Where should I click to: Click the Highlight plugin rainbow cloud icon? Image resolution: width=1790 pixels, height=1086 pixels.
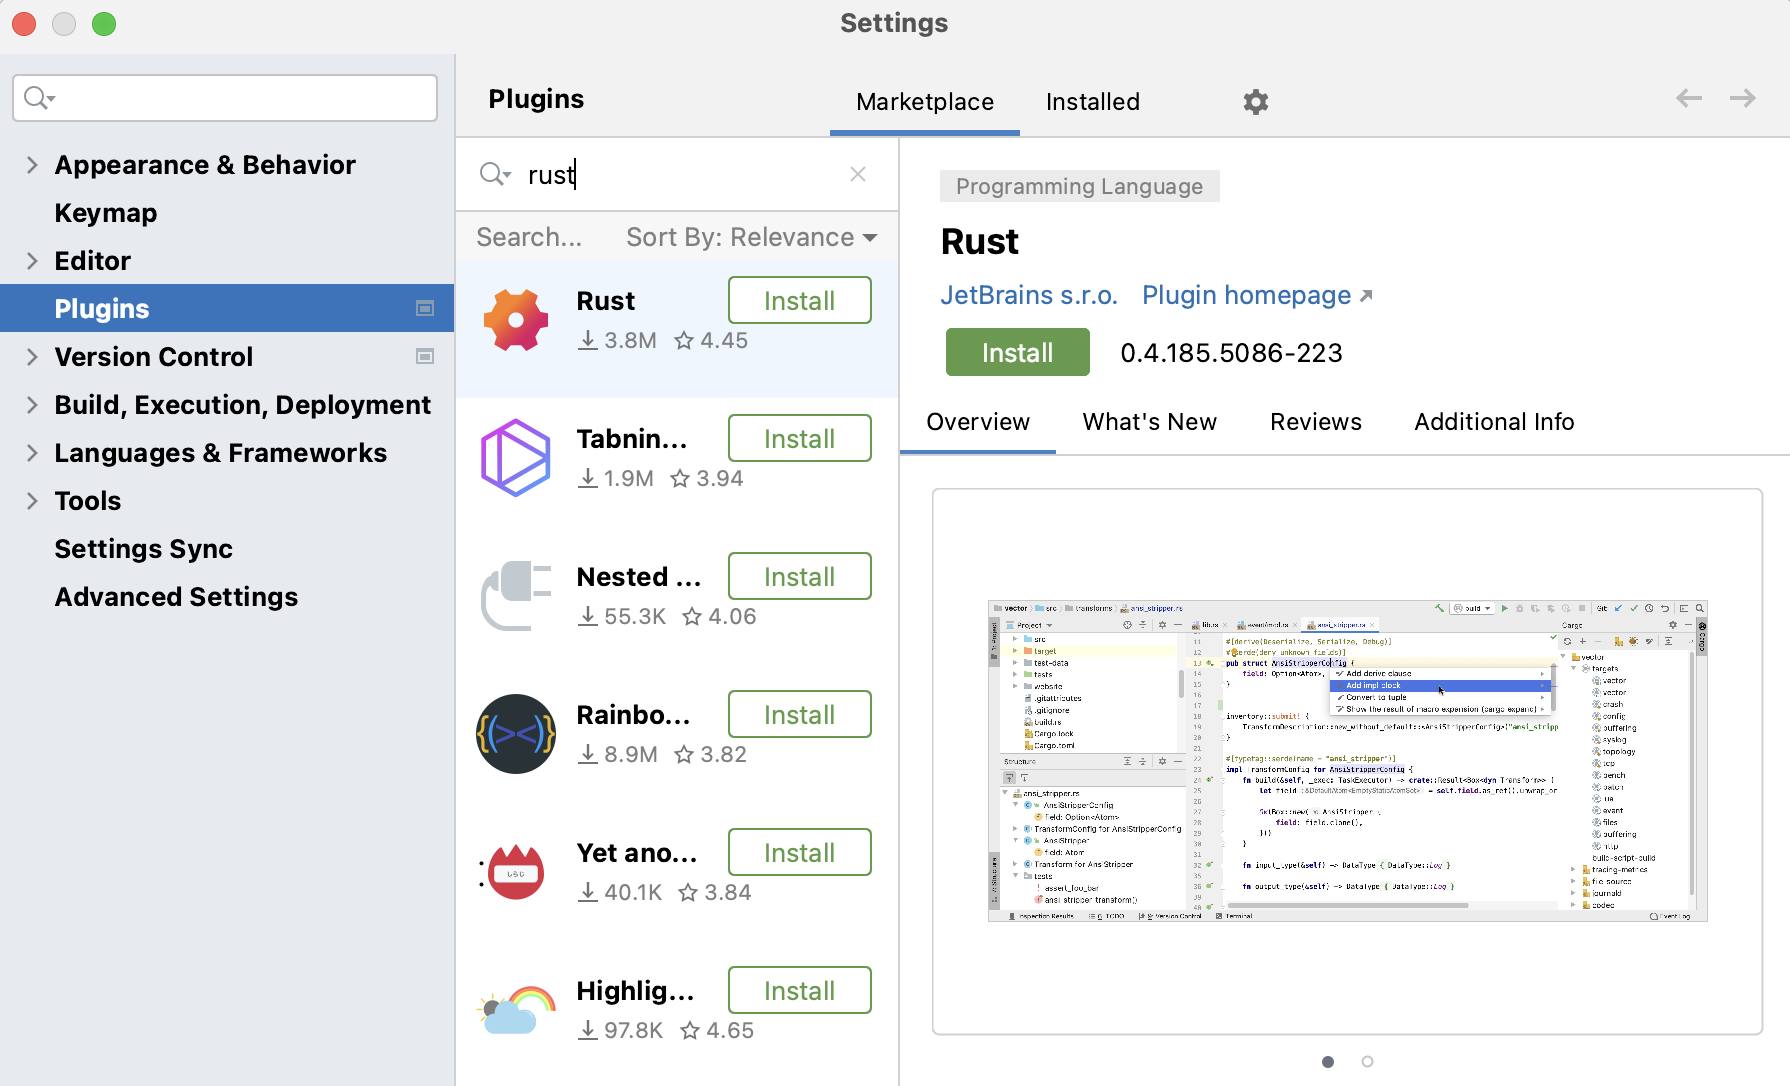click(516, 1010)
